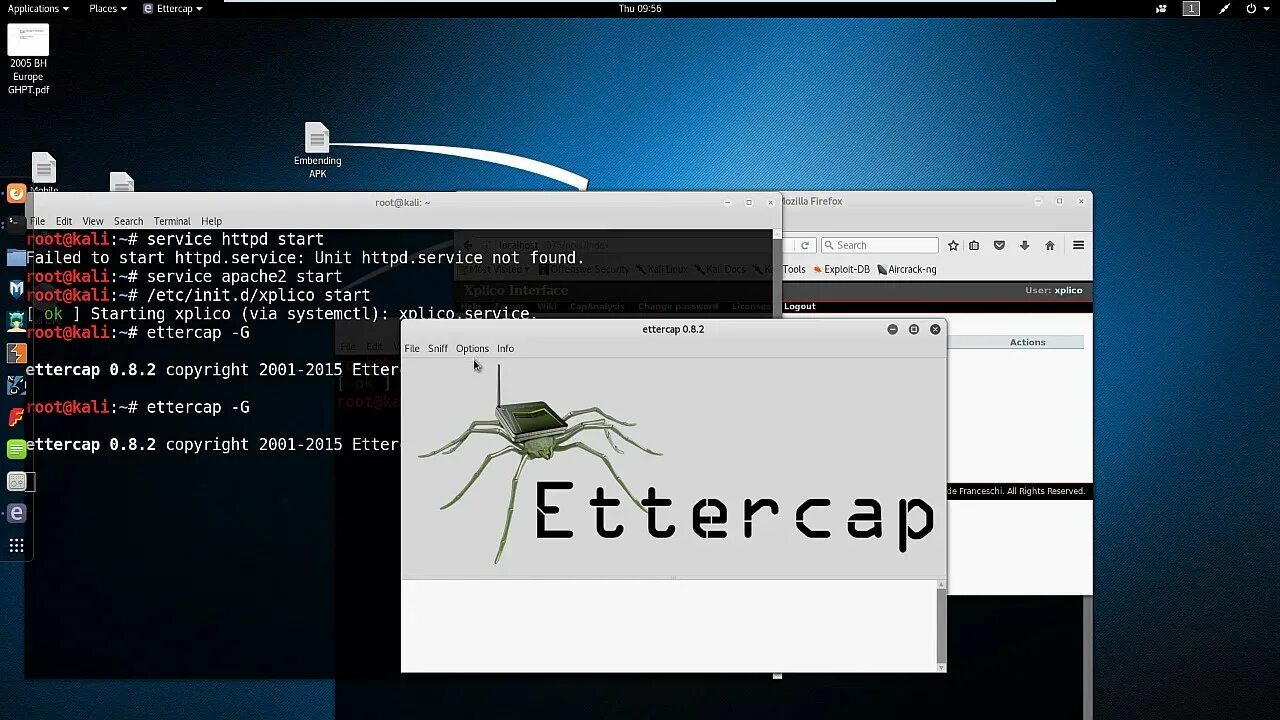Open terminal Help menu
This screenshot has height=720, width=1280.
pyautogui.click(x=211, y=221)
